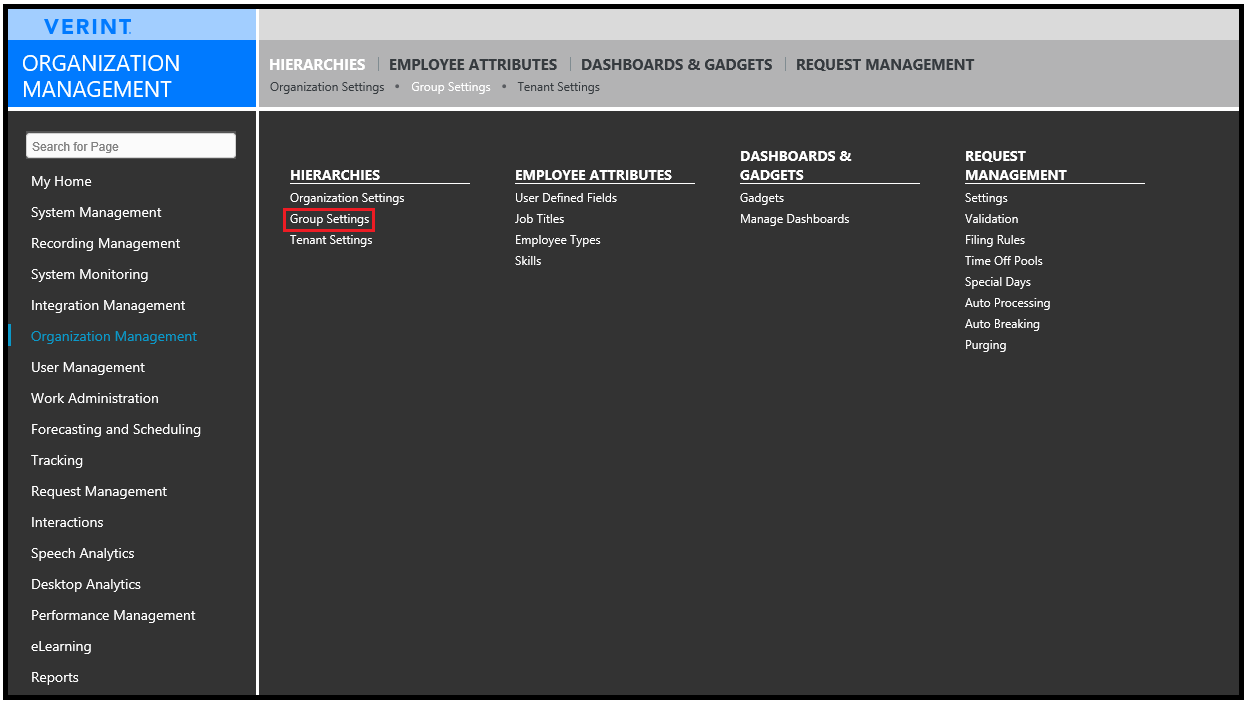Go to Reports in sidebar
This screenshot has width=1246, height=703.
pyautogui.click(x=55, y=677)
